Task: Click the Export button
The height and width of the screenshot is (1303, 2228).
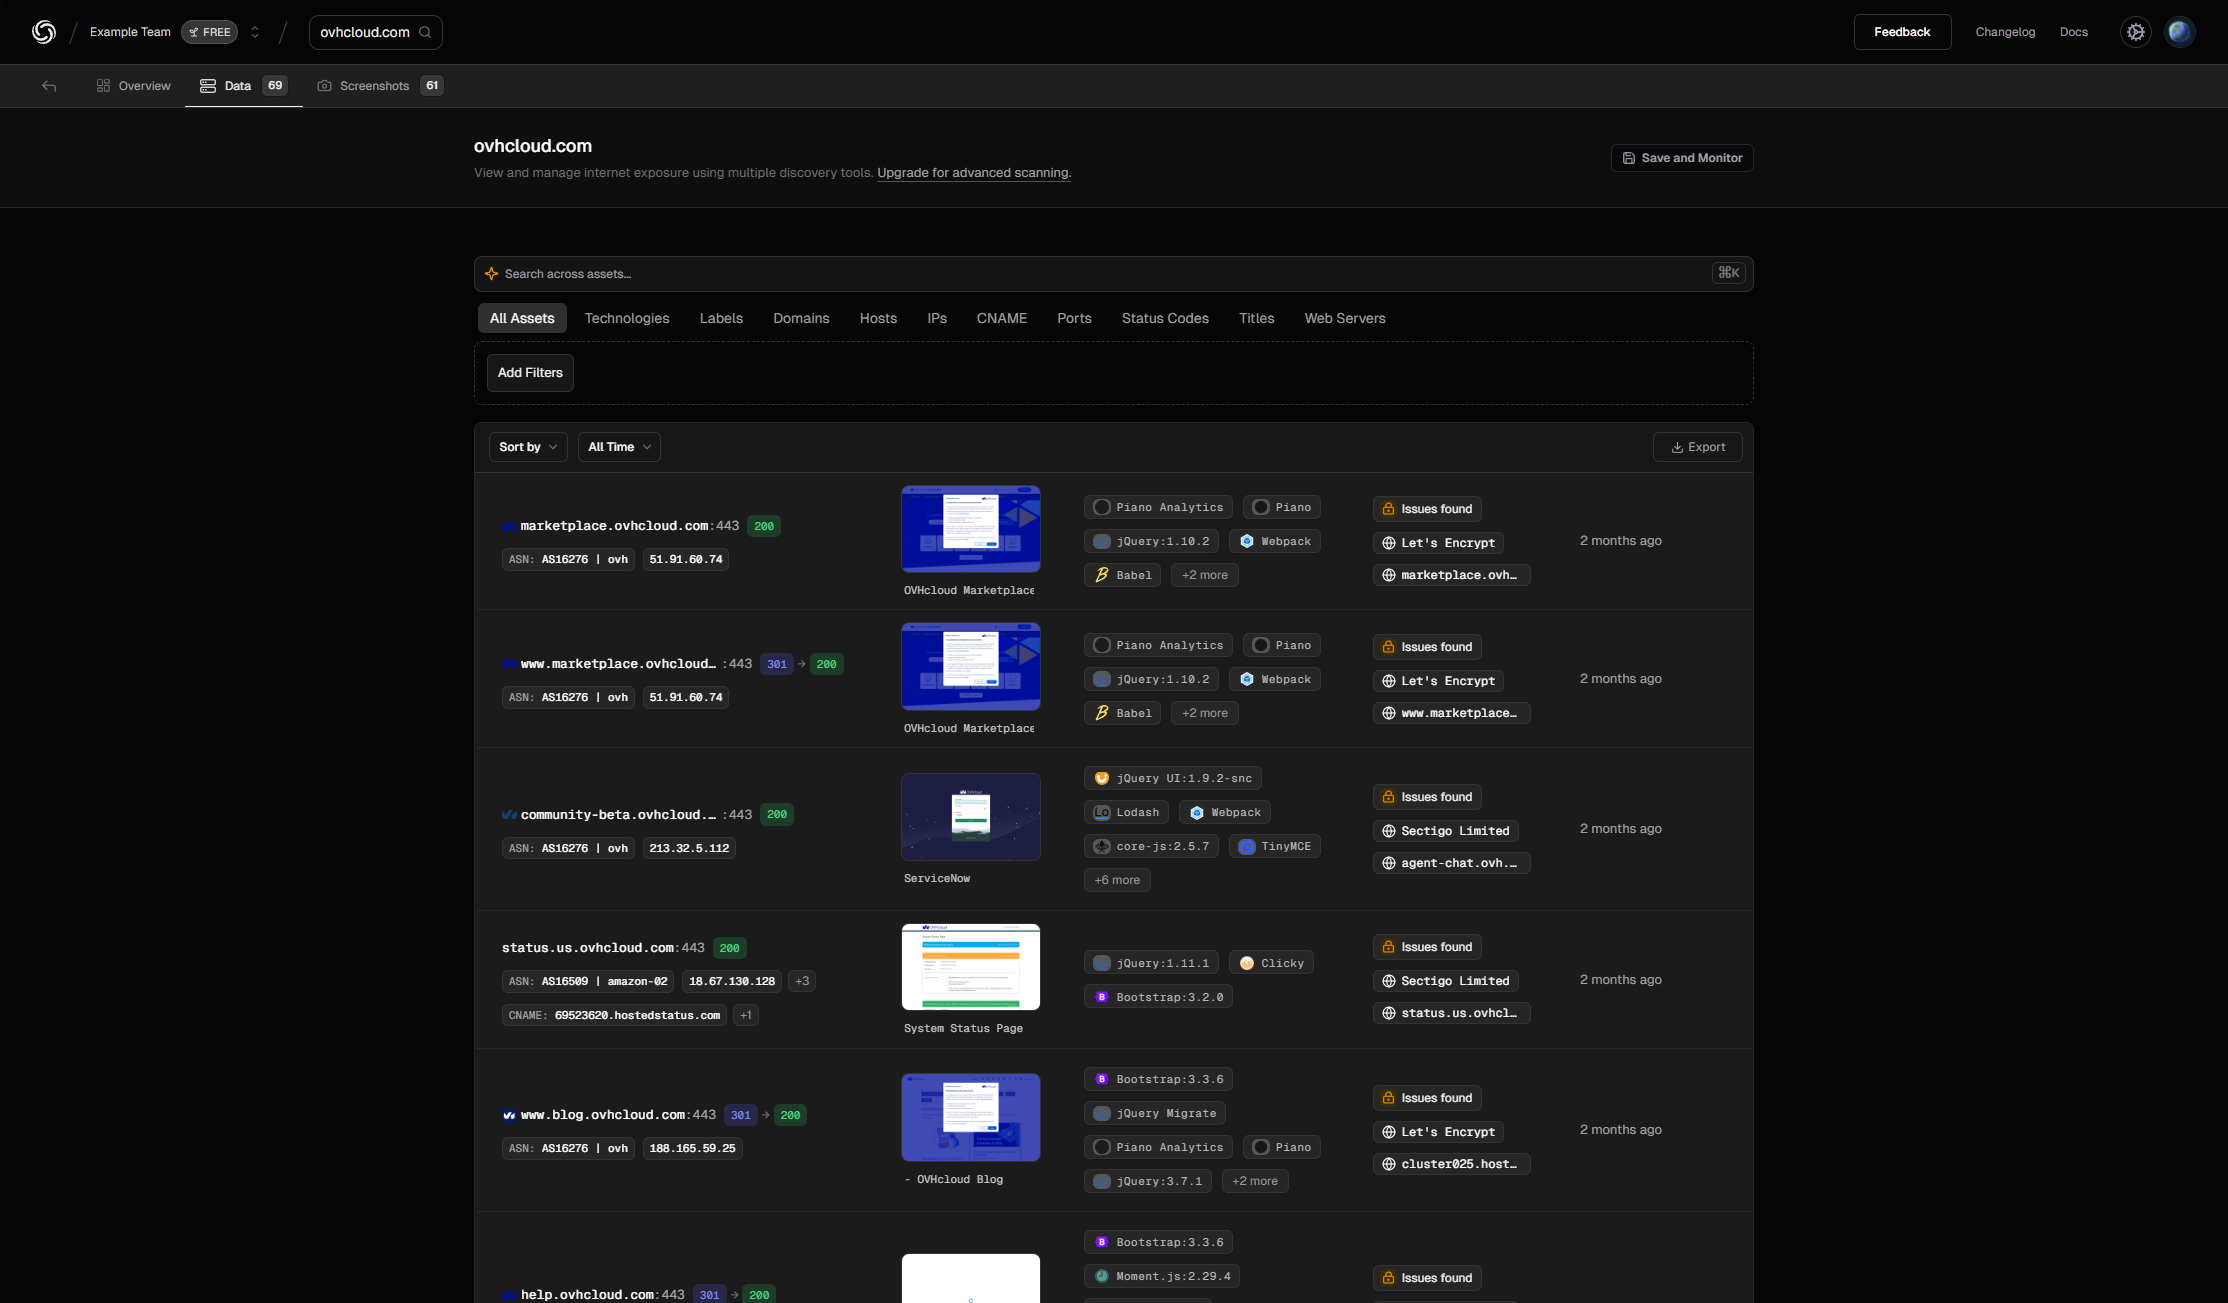Action: (1698, 447)
